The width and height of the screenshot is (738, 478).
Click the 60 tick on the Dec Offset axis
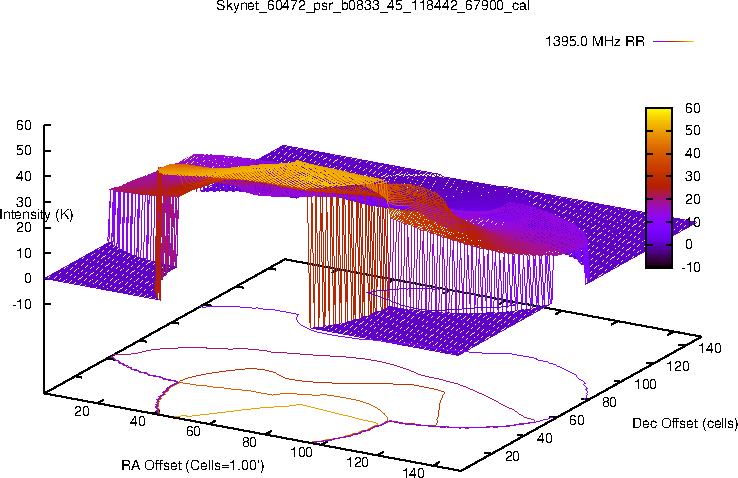click(577, 420)
